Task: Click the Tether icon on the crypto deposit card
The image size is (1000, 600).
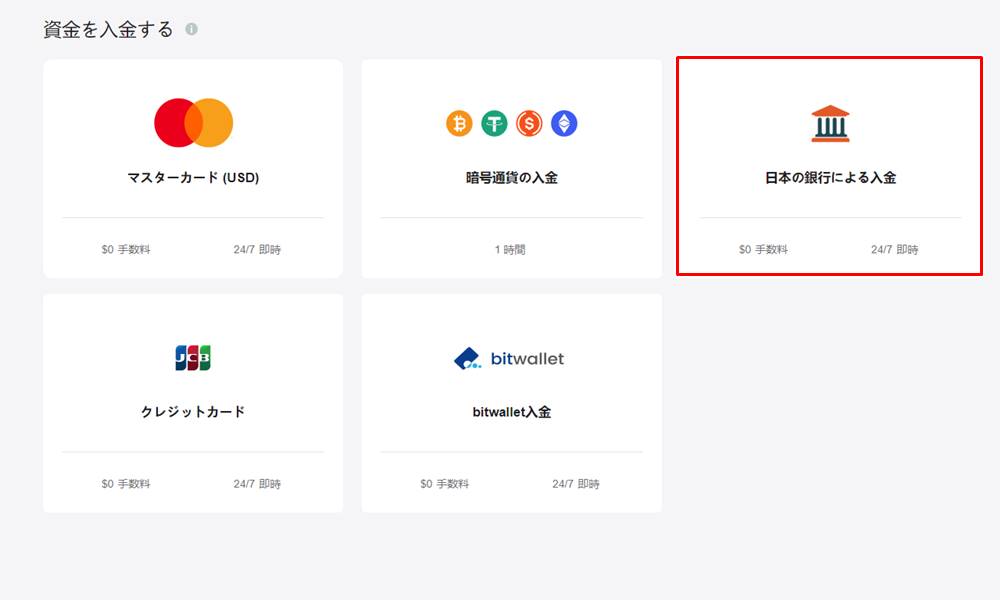Action: [495, 124]
